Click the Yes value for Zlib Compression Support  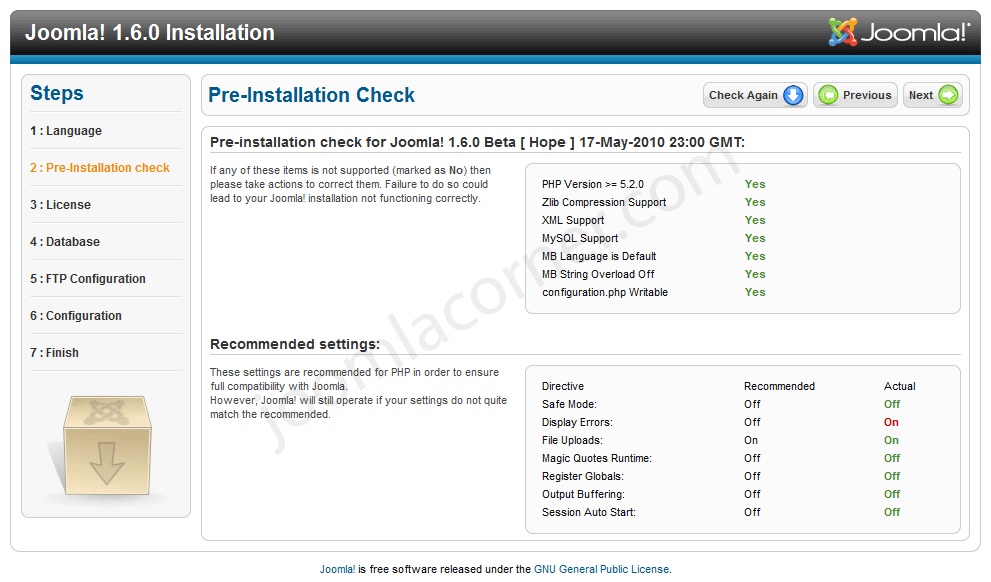click(755, 202)
